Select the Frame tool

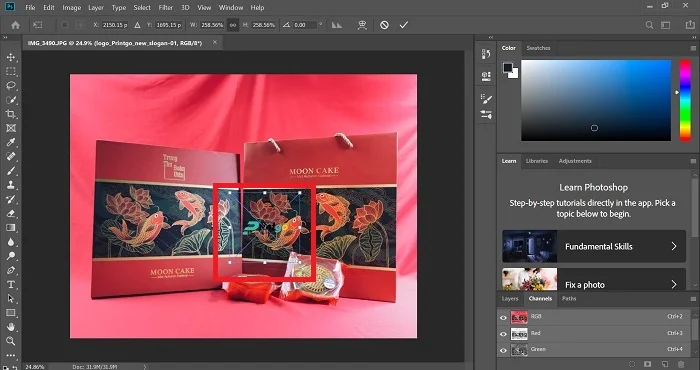(11, 128)
